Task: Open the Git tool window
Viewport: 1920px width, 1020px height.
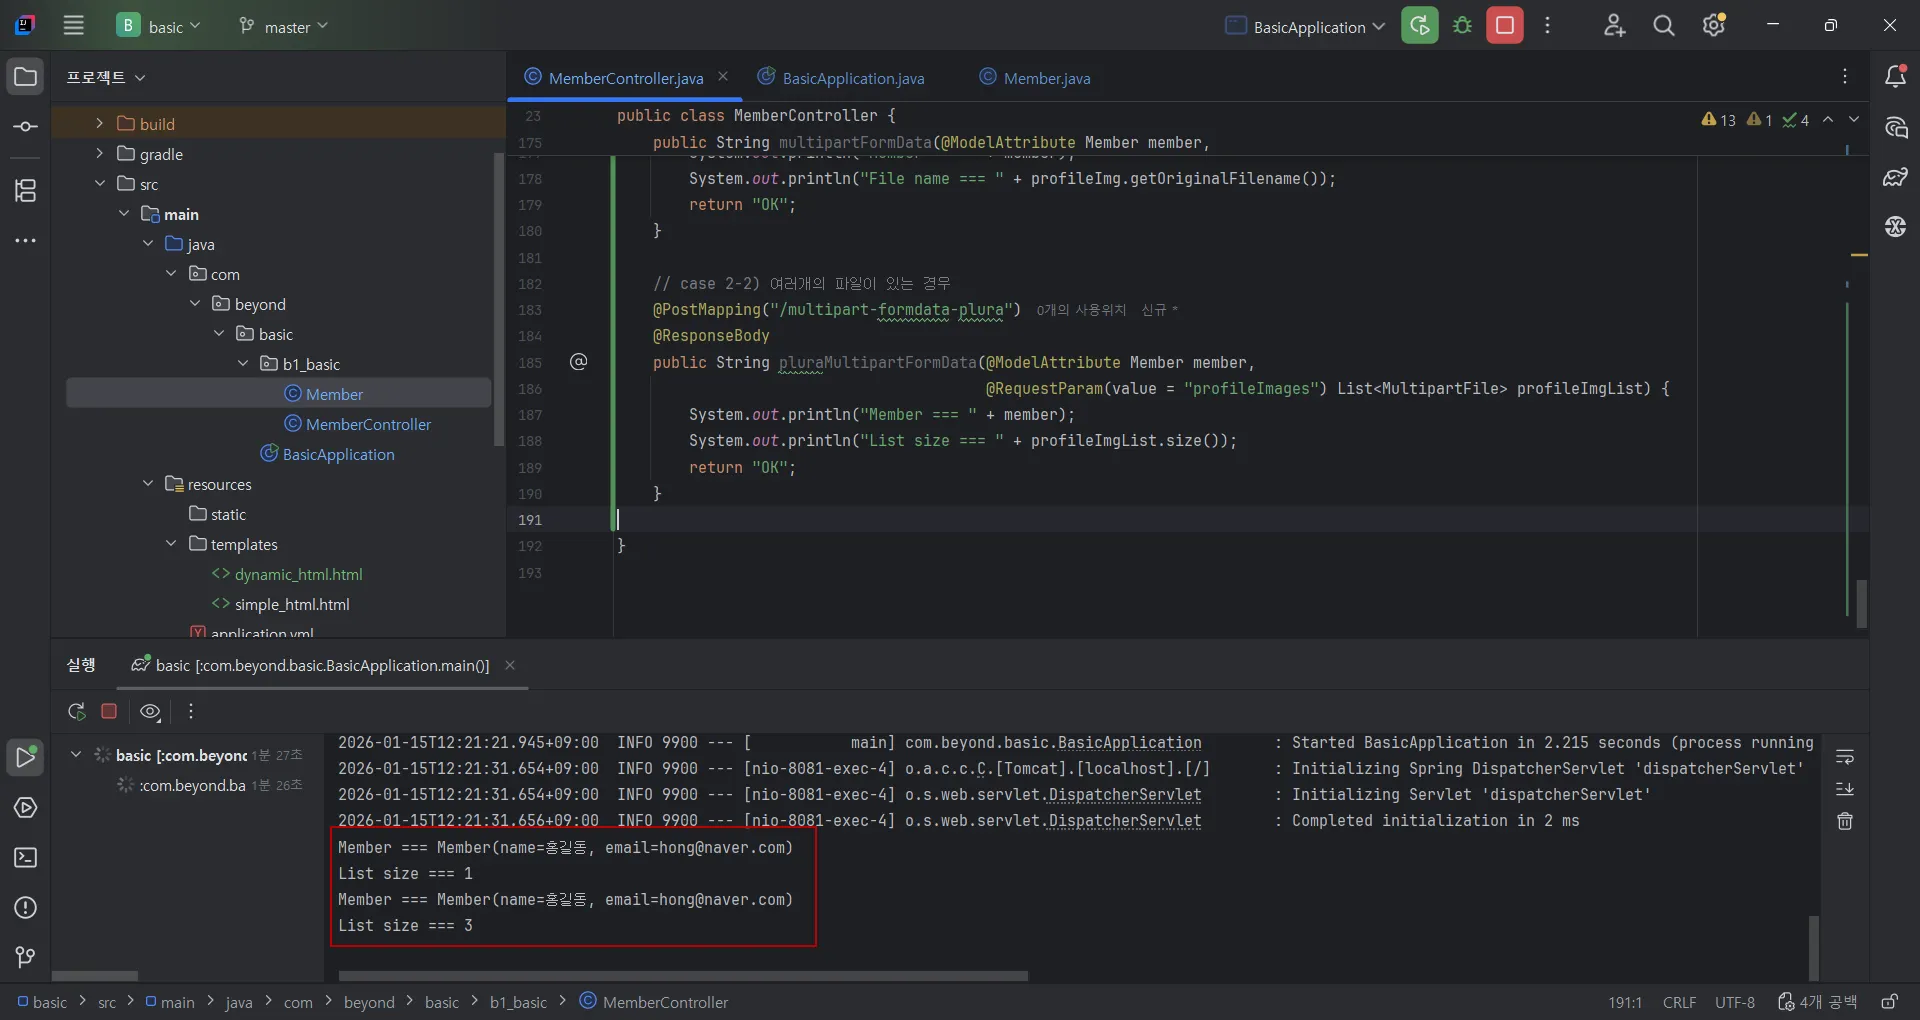Action: [26, 958]
